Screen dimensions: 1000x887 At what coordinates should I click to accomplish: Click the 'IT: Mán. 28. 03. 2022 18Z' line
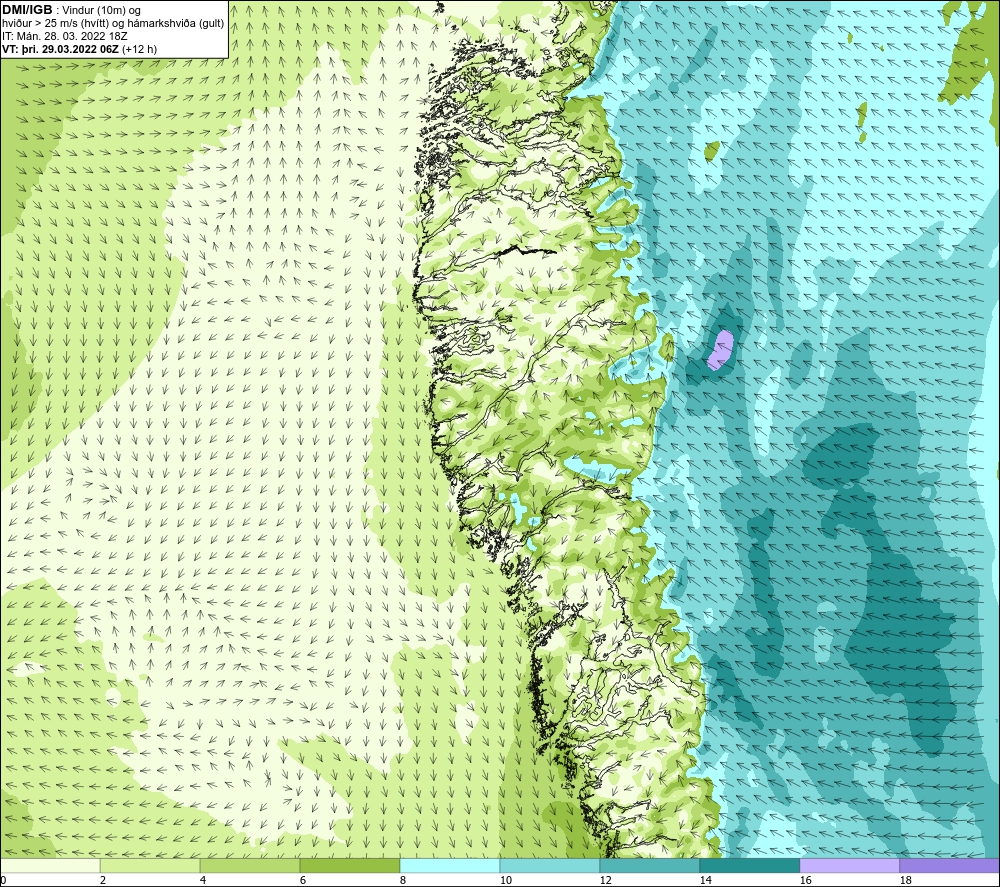(x=64, y=36)
